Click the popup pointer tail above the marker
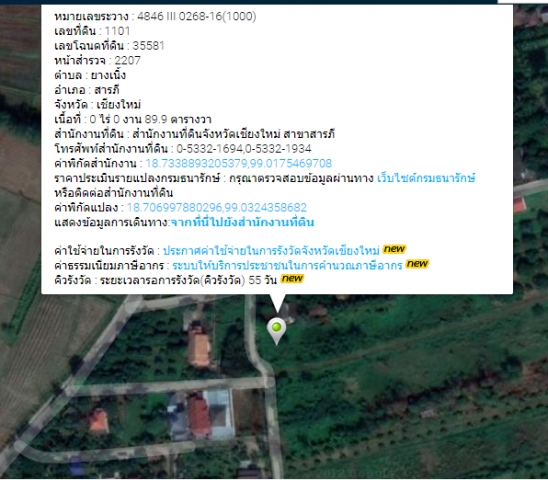548x480 pixels. (277, 303)
